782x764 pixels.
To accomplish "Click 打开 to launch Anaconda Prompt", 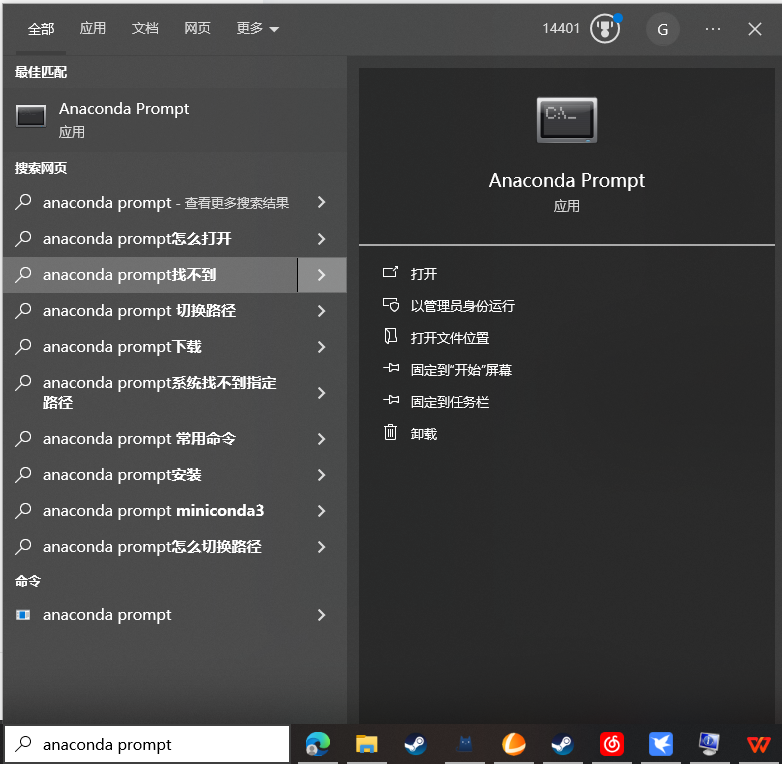I will click(423, 274).
